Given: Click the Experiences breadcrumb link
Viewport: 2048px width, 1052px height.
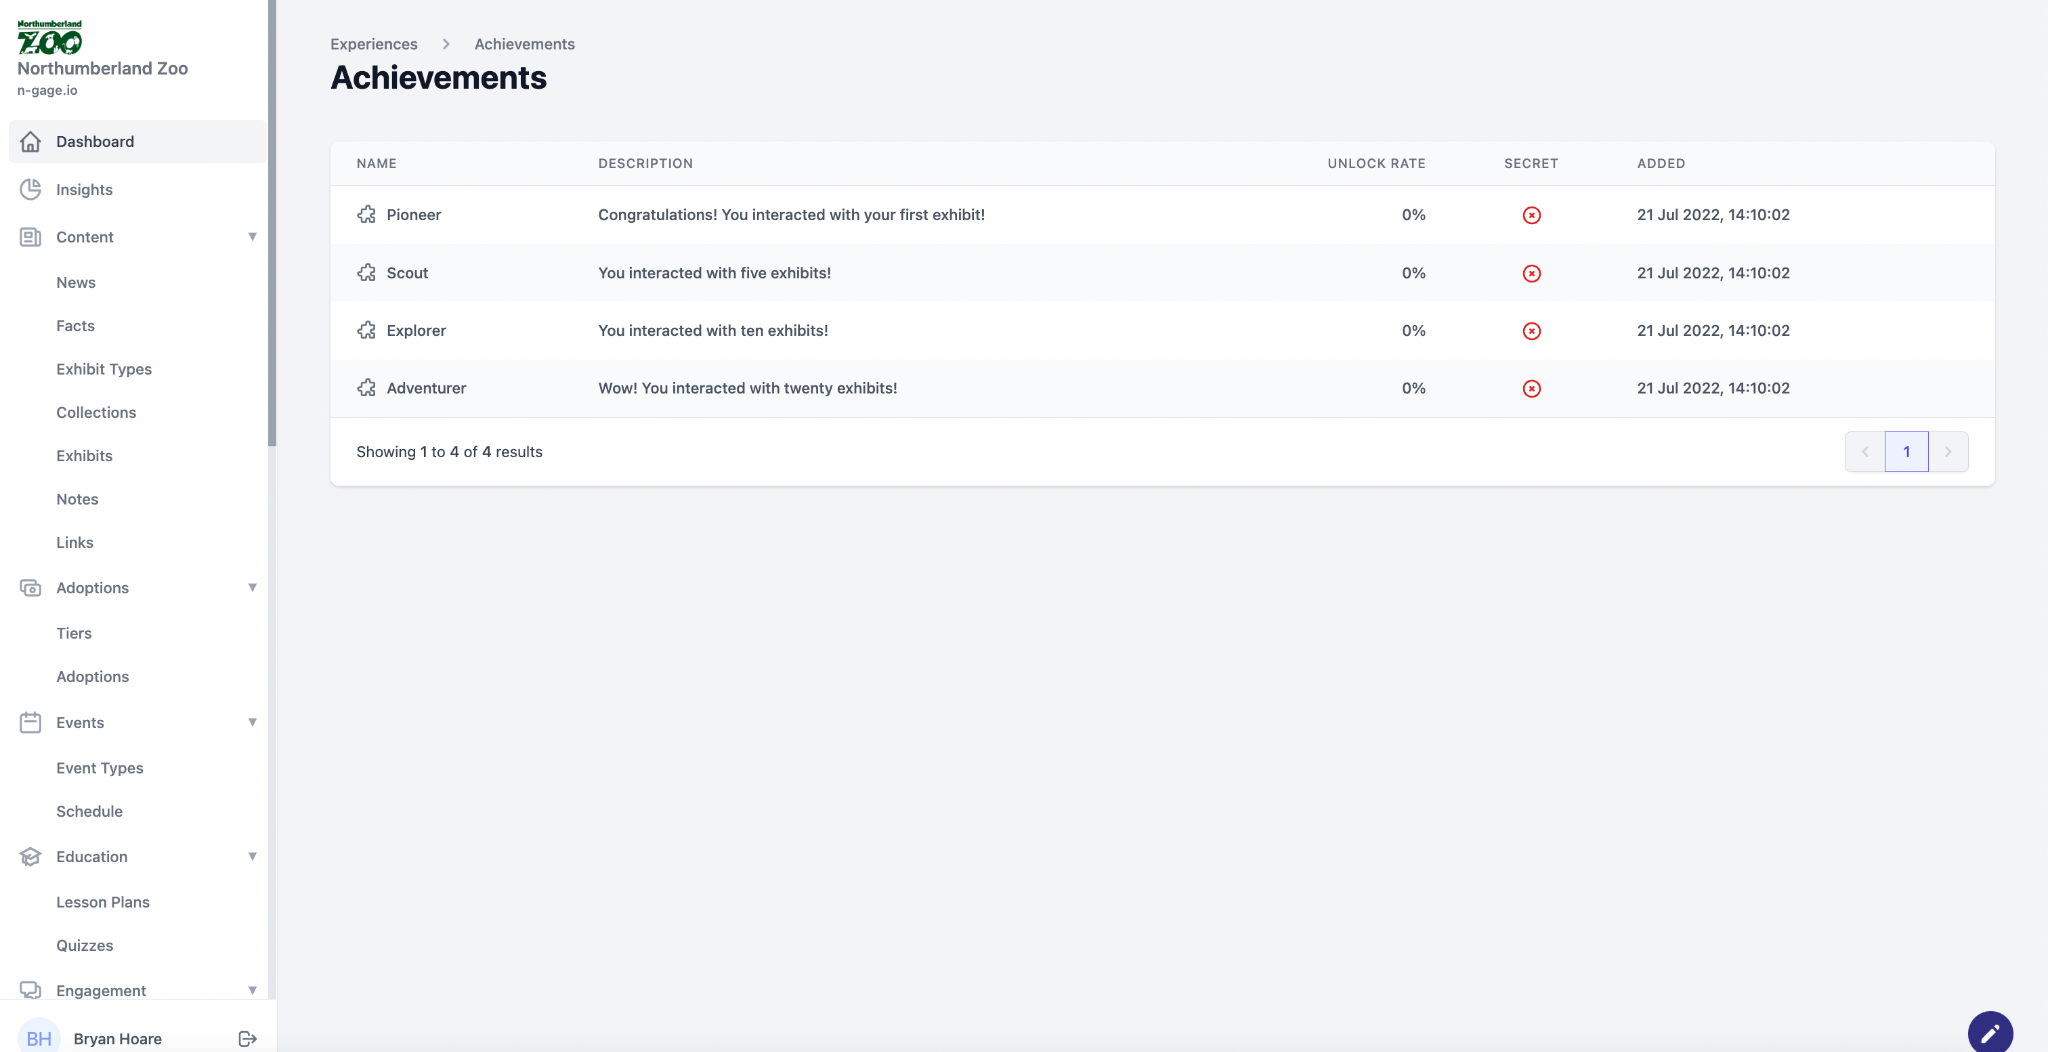Looking at the screenshot, I should click(x=374, y=44).
